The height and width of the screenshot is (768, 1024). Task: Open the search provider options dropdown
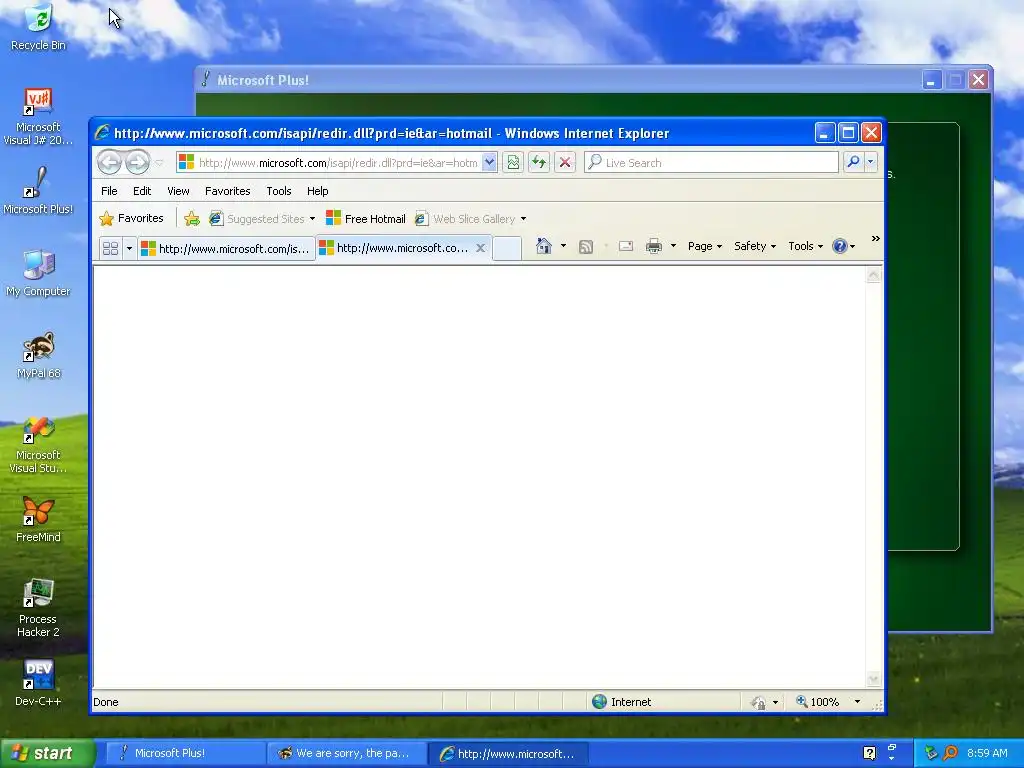871,162
